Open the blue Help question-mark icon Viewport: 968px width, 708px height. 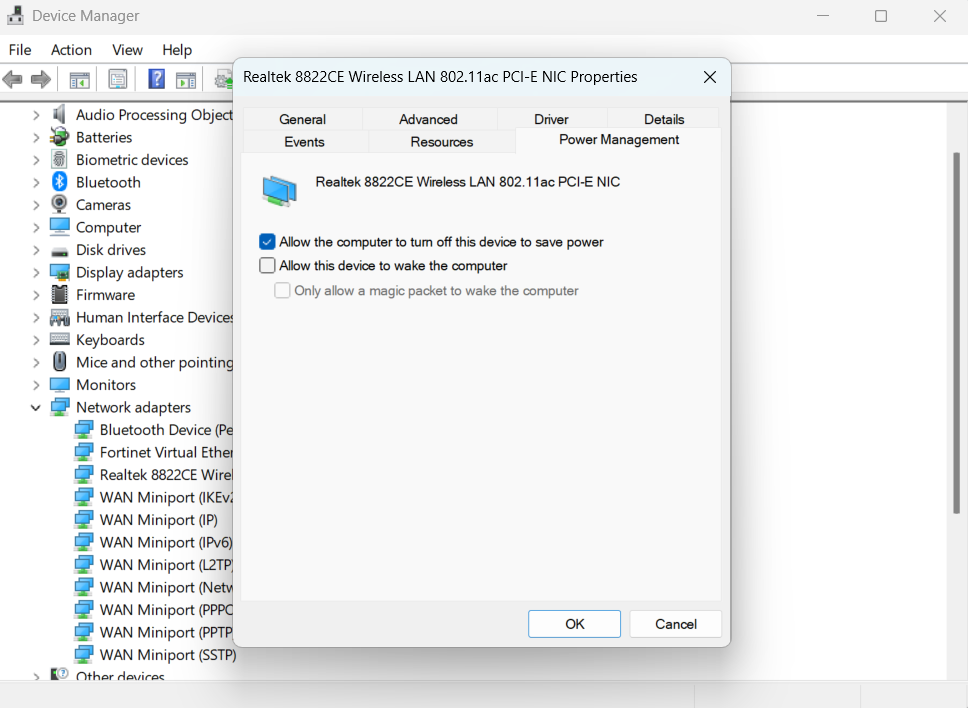pos(157,79)
